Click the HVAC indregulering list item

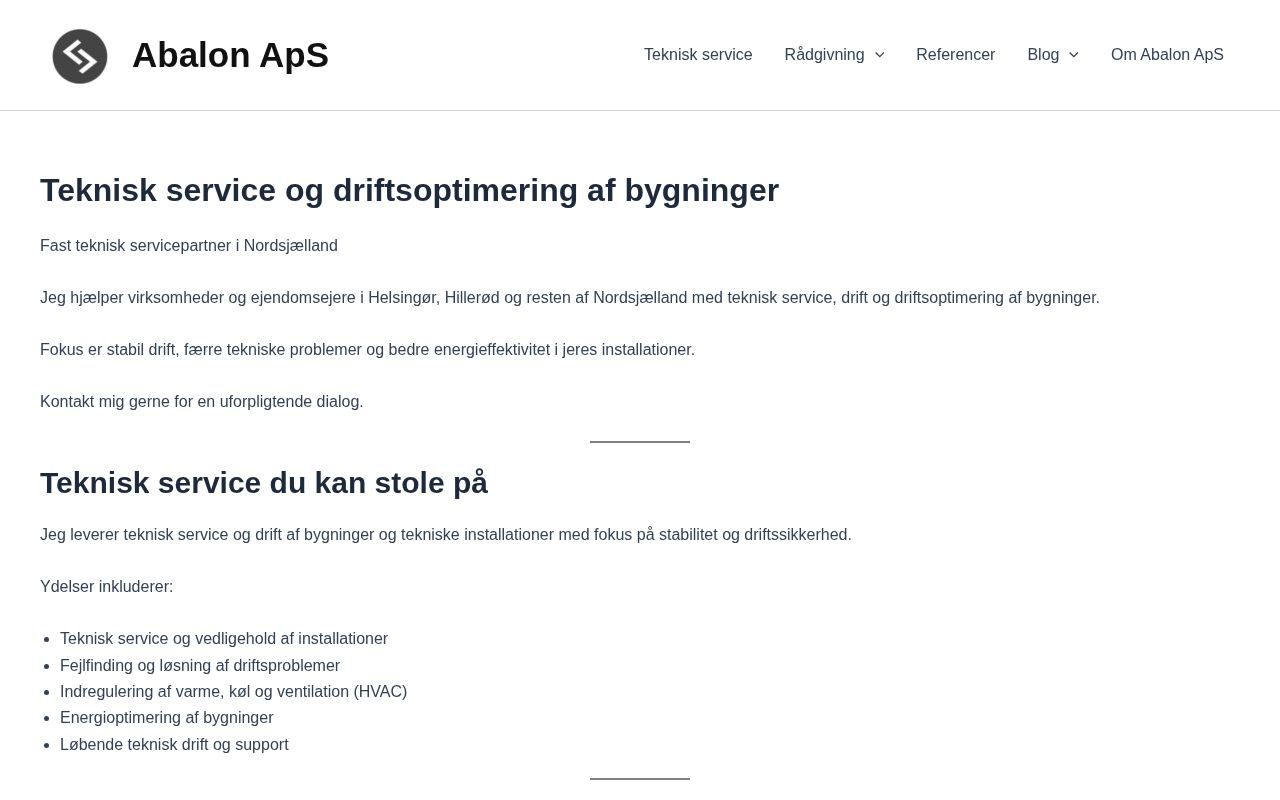tap(233, 692)
